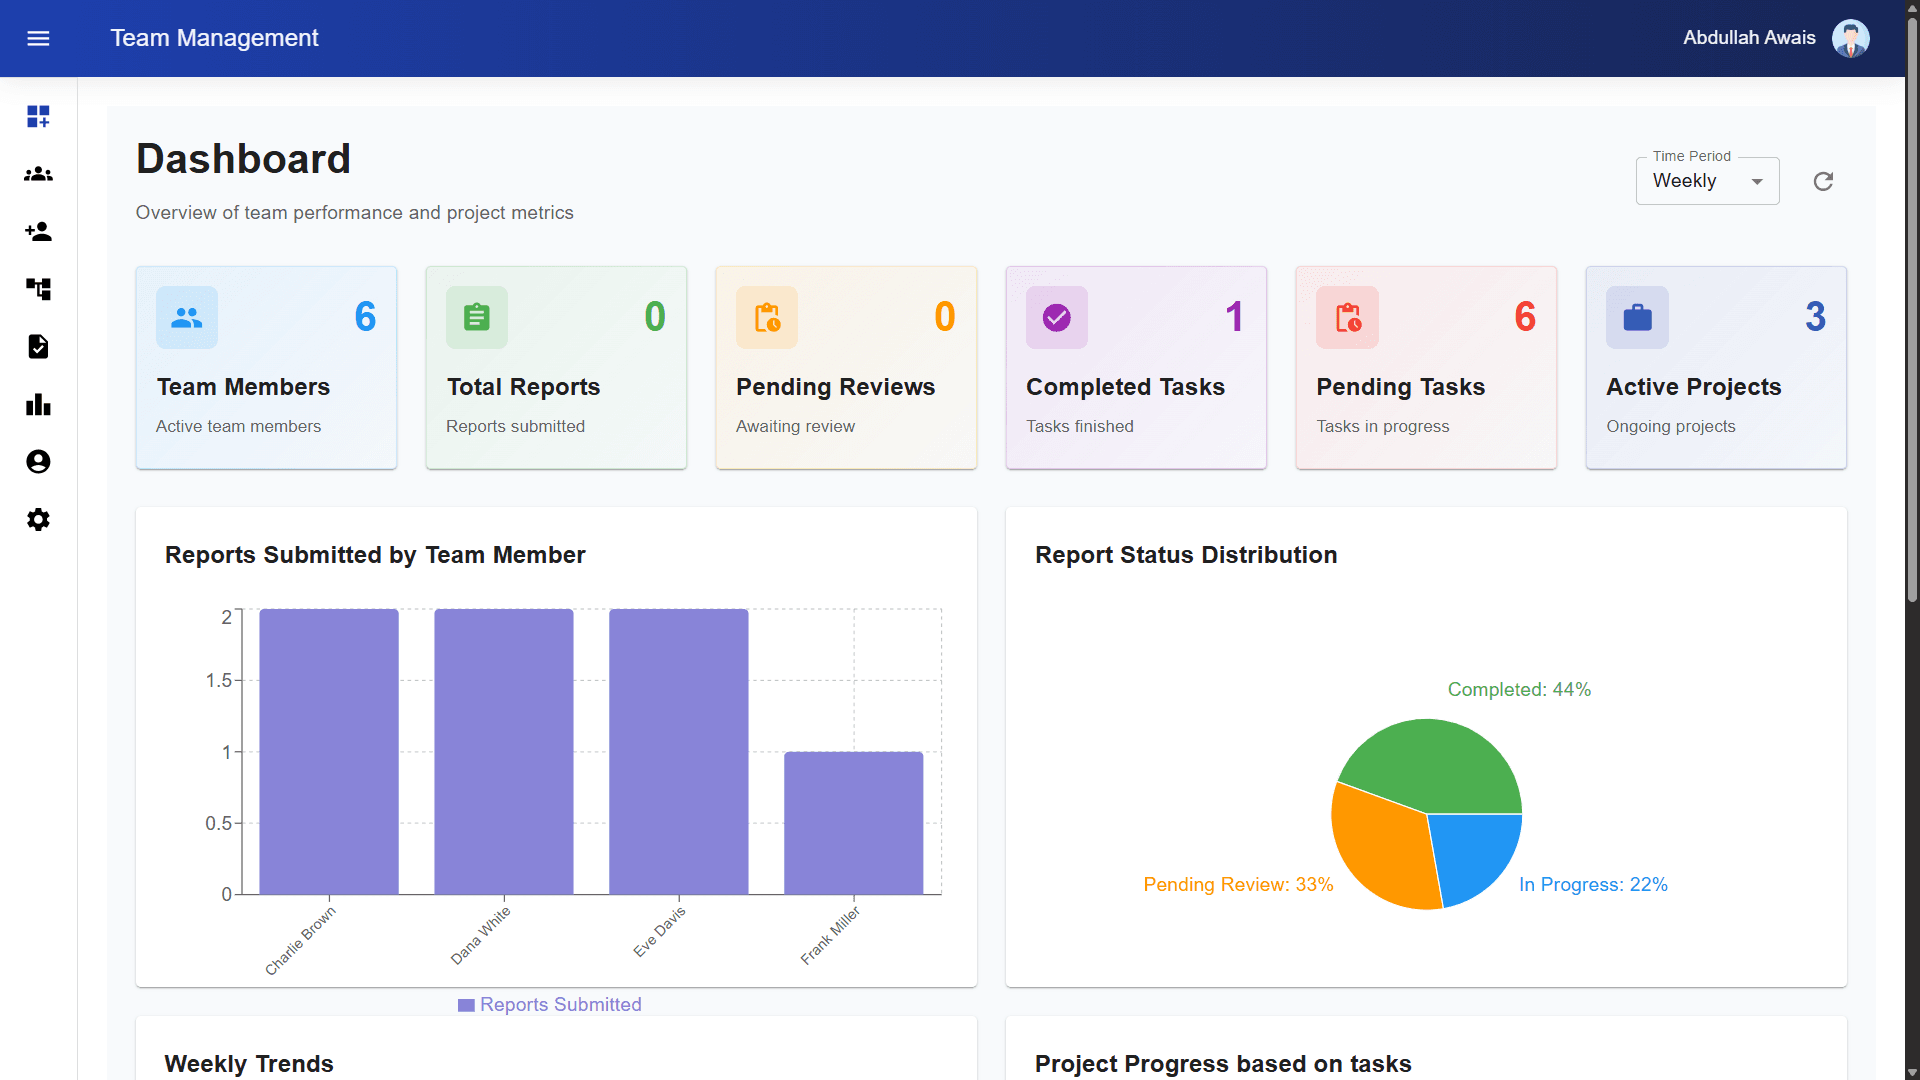Click the Eve Davis bar in chart
The width and height of the screenshot is (1920, 1080).
[679, 751]
